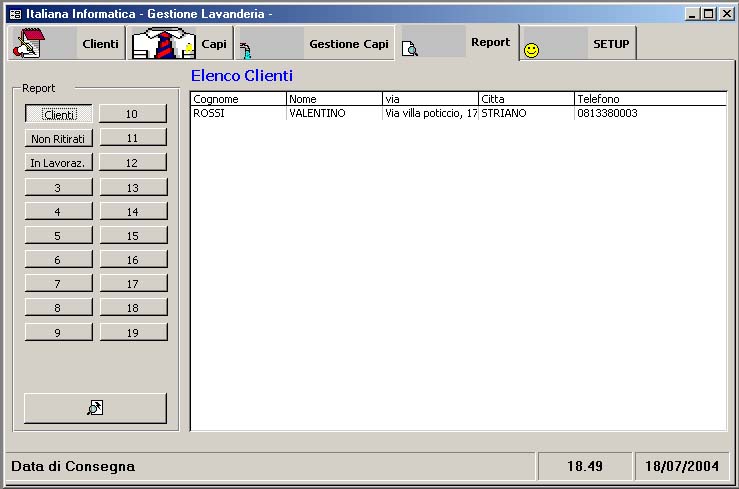Click the Elenco Clienti heading

click(x=242, y=75)
